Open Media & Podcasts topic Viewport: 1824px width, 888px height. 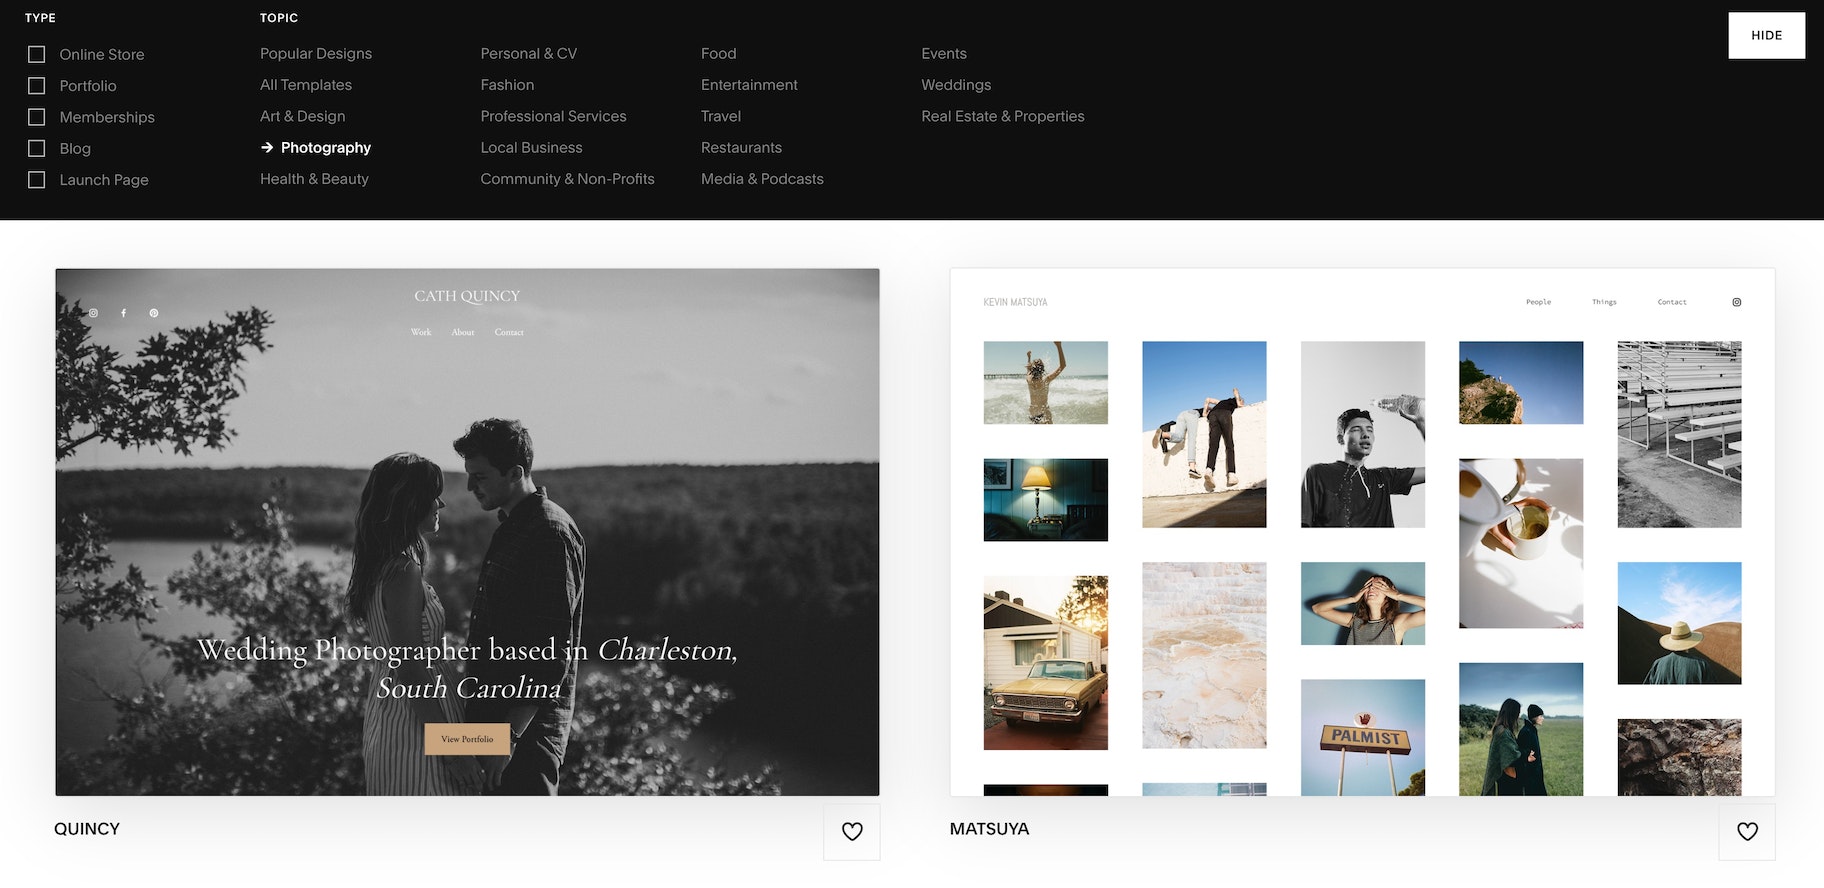[x=762, y=179]
